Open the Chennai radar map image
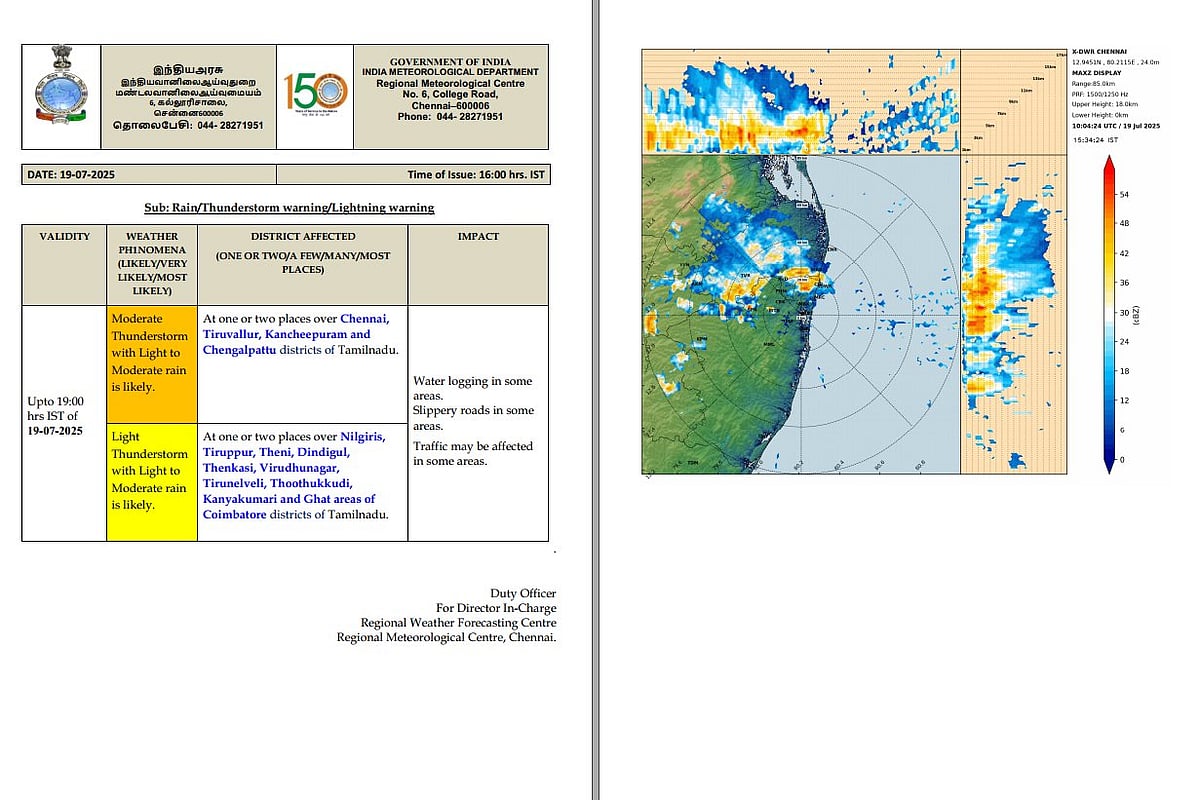1200x800 pixels. [800, 314]
